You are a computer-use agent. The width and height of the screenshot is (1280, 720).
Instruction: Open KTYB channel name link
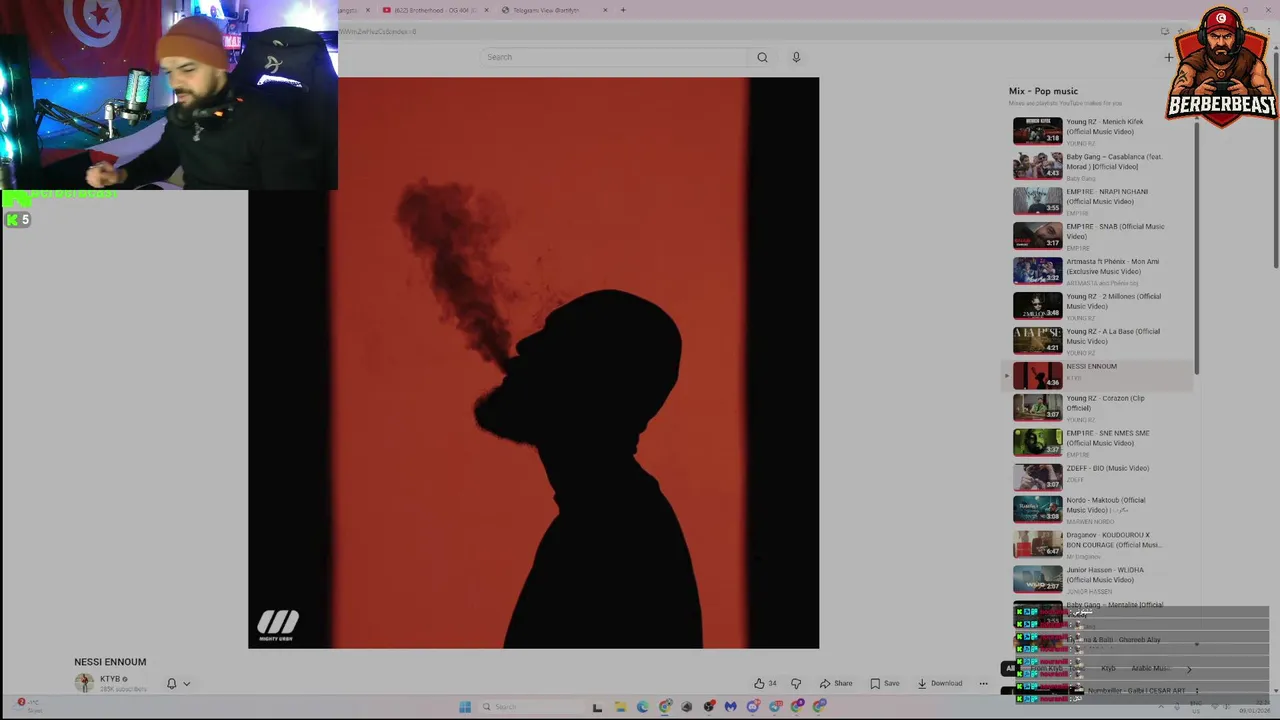click(x=110, y=679)
